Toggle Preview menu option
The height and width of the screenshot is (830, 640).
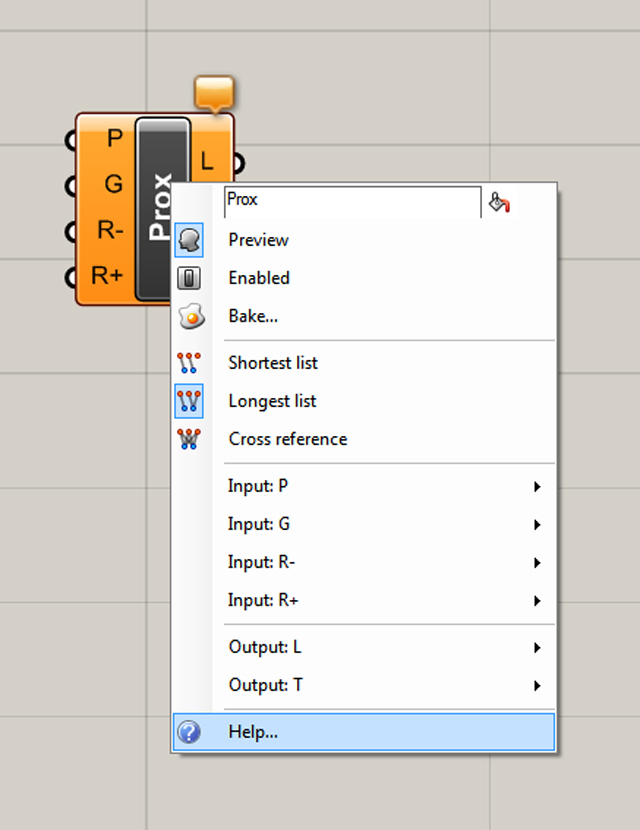tap(258, 240)
